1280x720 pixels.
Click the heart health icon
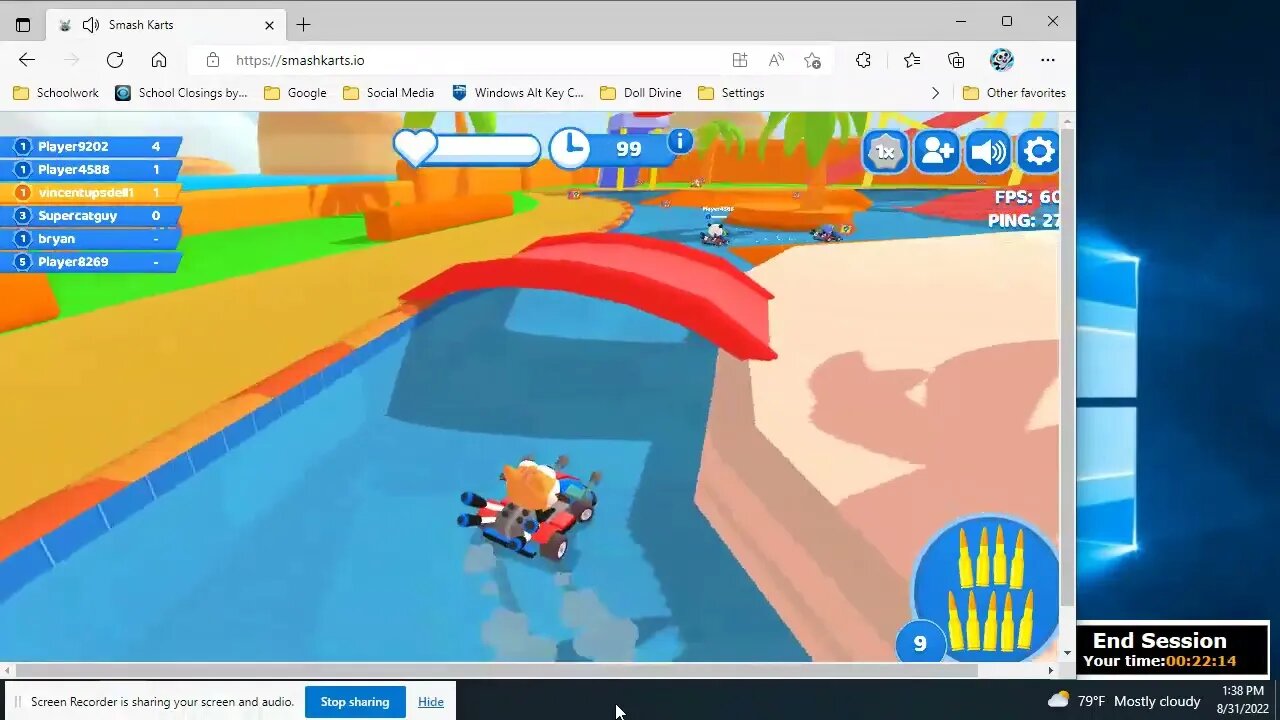tap(415, 148)
